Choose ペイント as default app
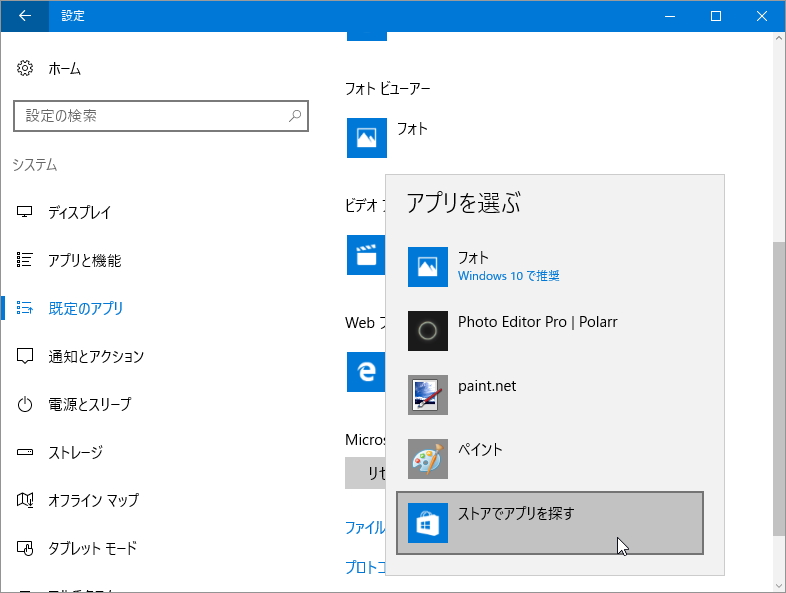The height and width of the screenshot is (593, 786). click(550, 459)
